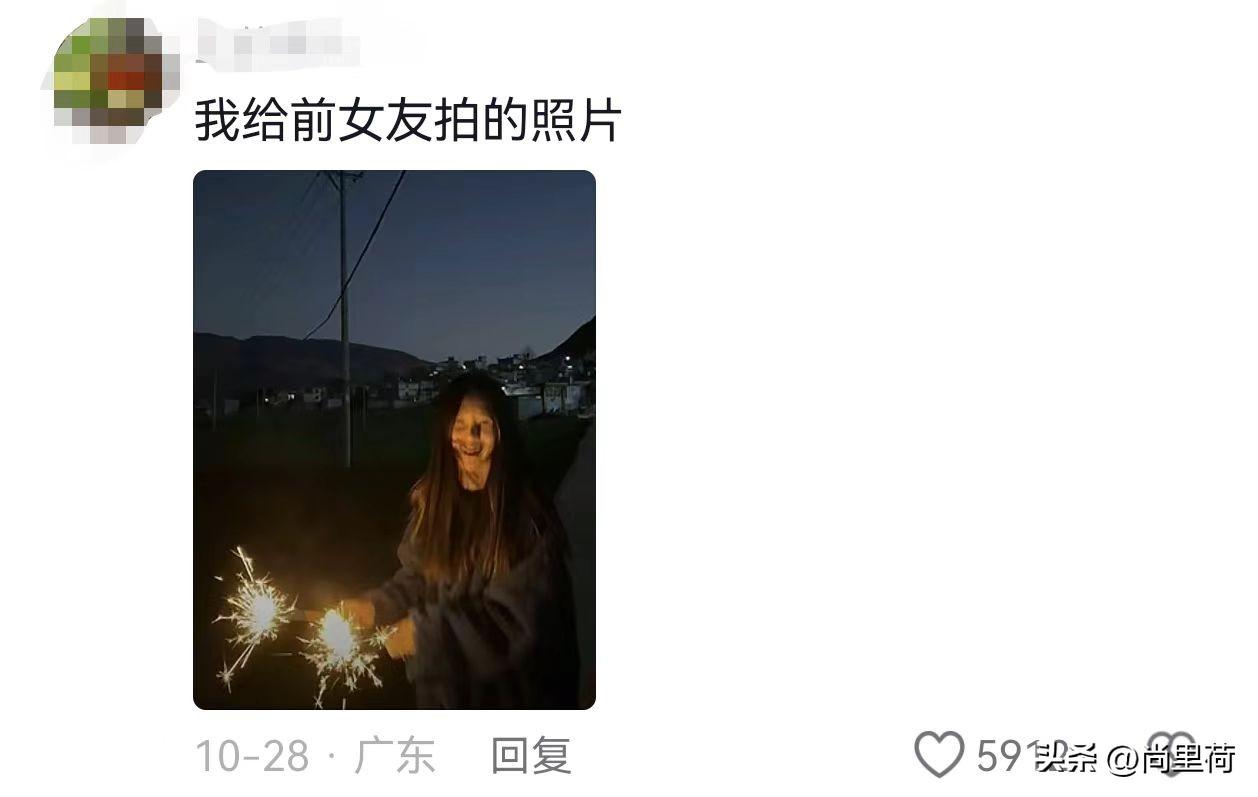Tap the dark mountain ridge in photo
The image size is (1258, 797).
tap(300, 360)
